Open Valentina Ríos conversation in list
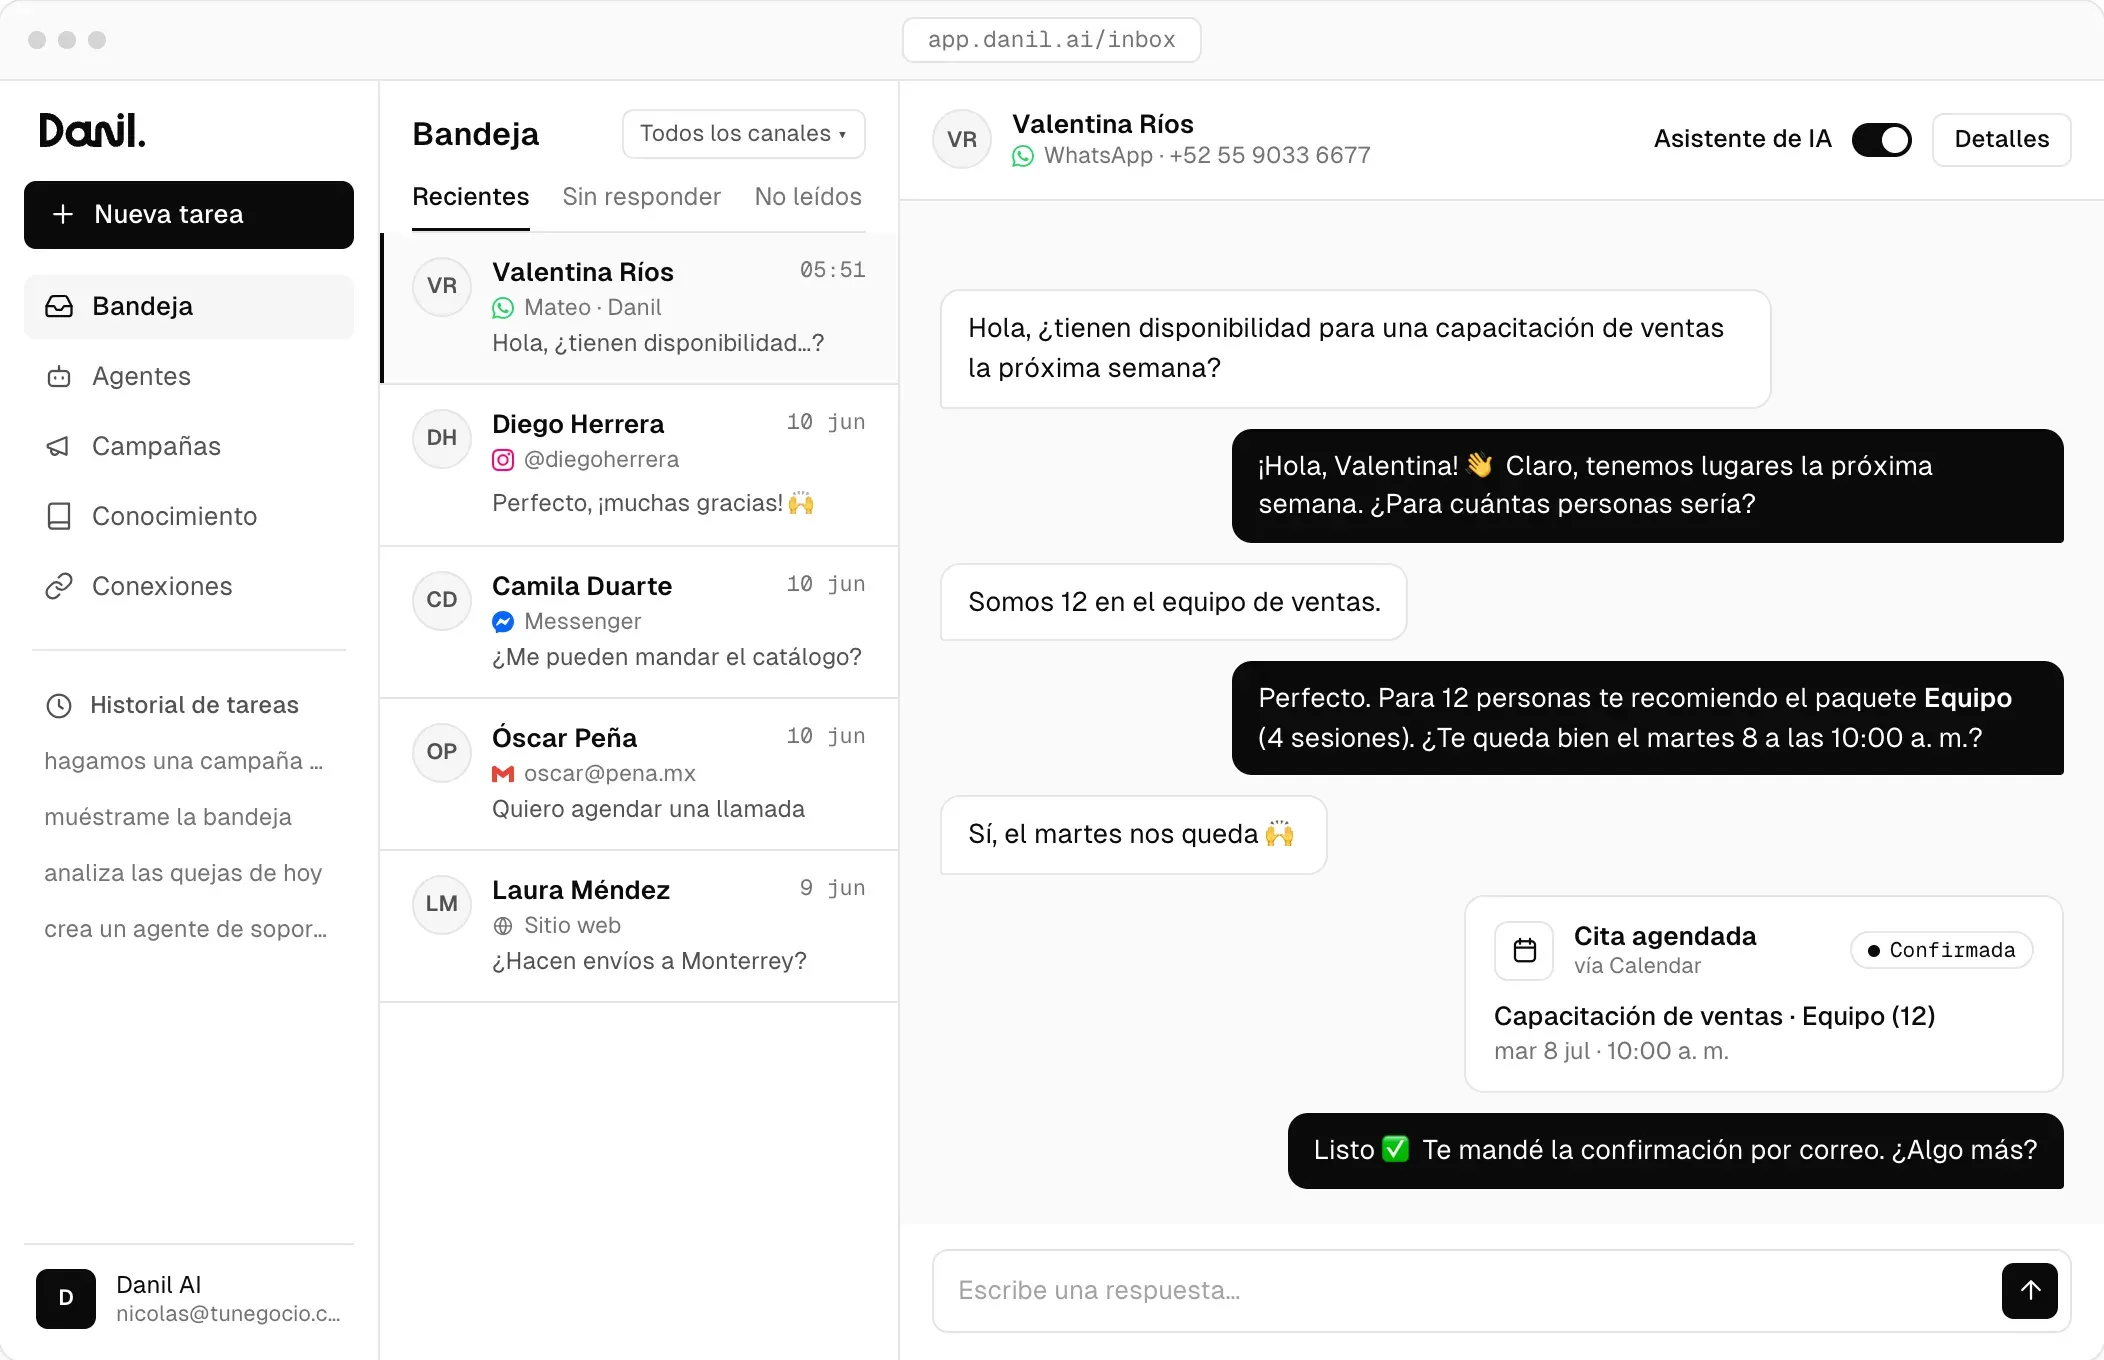Image resolution: width=2104 pixels, height=1360 pixels. click(x=640, y=308)
